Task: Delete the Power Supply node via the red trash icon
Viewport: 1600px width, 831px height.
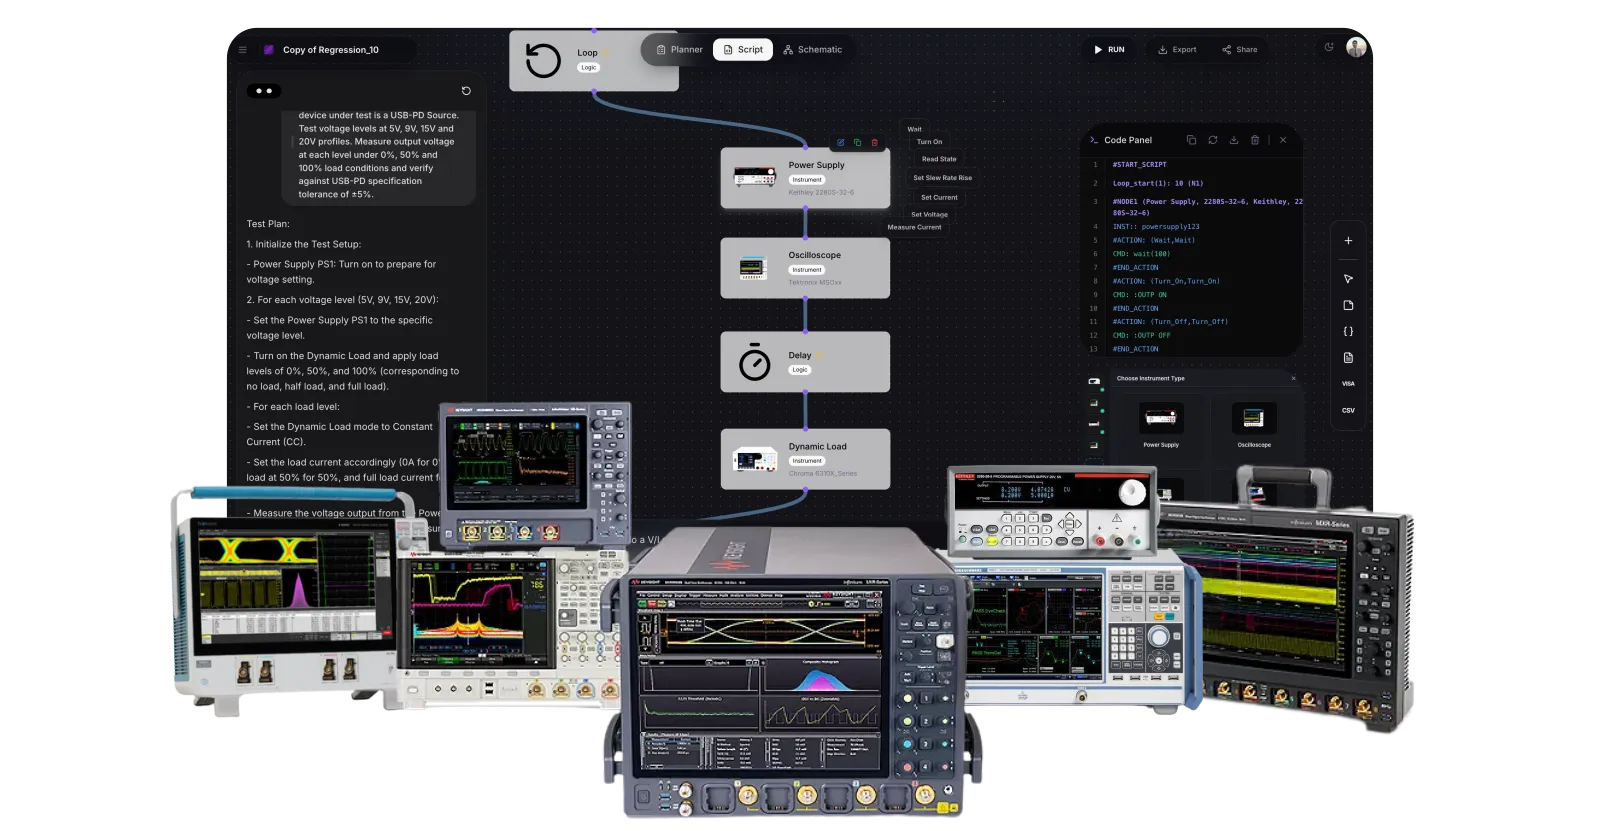Action: click(874, 143)
